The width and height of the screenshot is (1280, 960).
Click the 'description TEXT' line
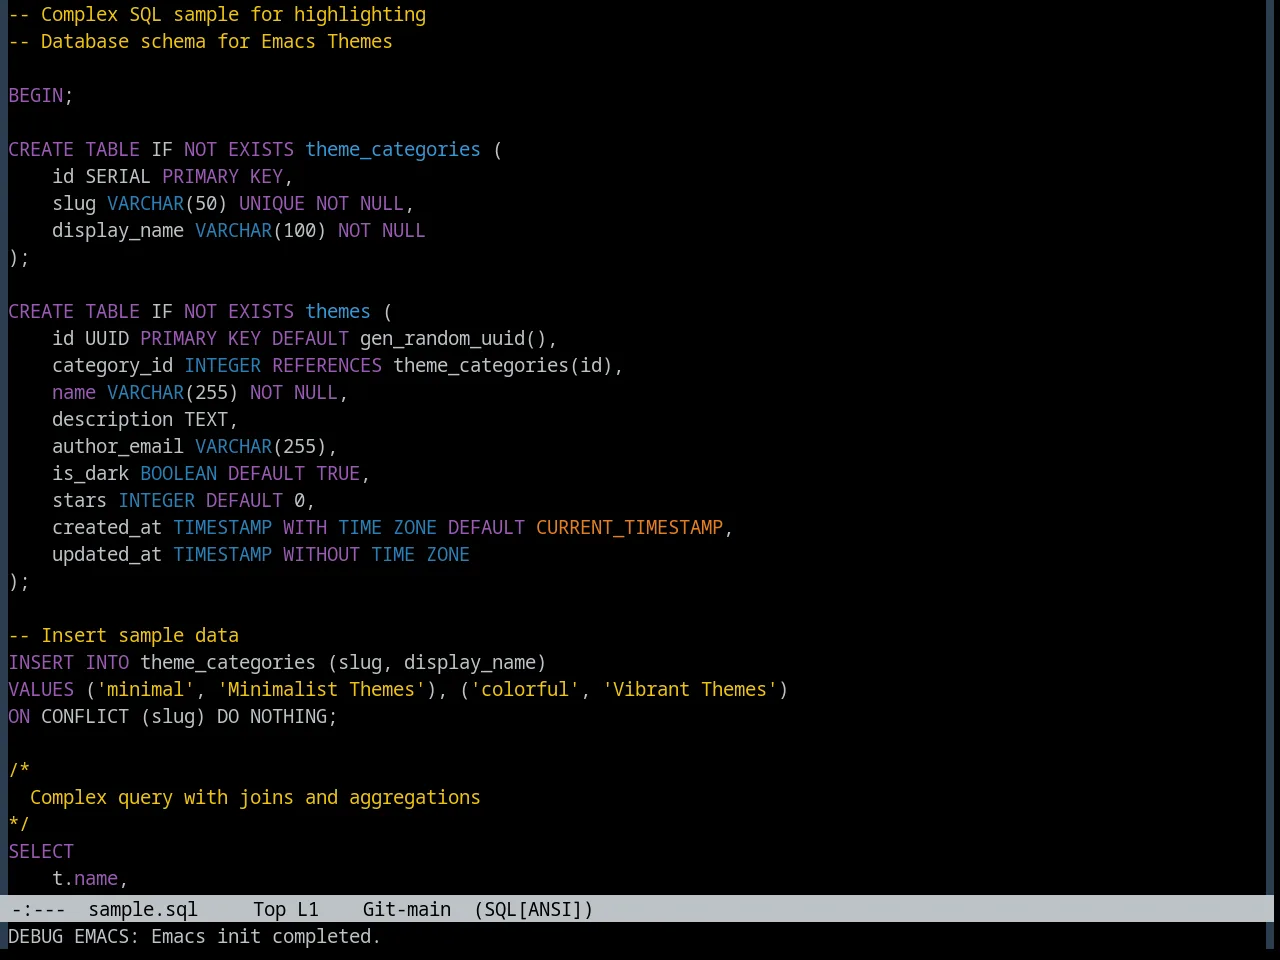[x=145, y=419]
